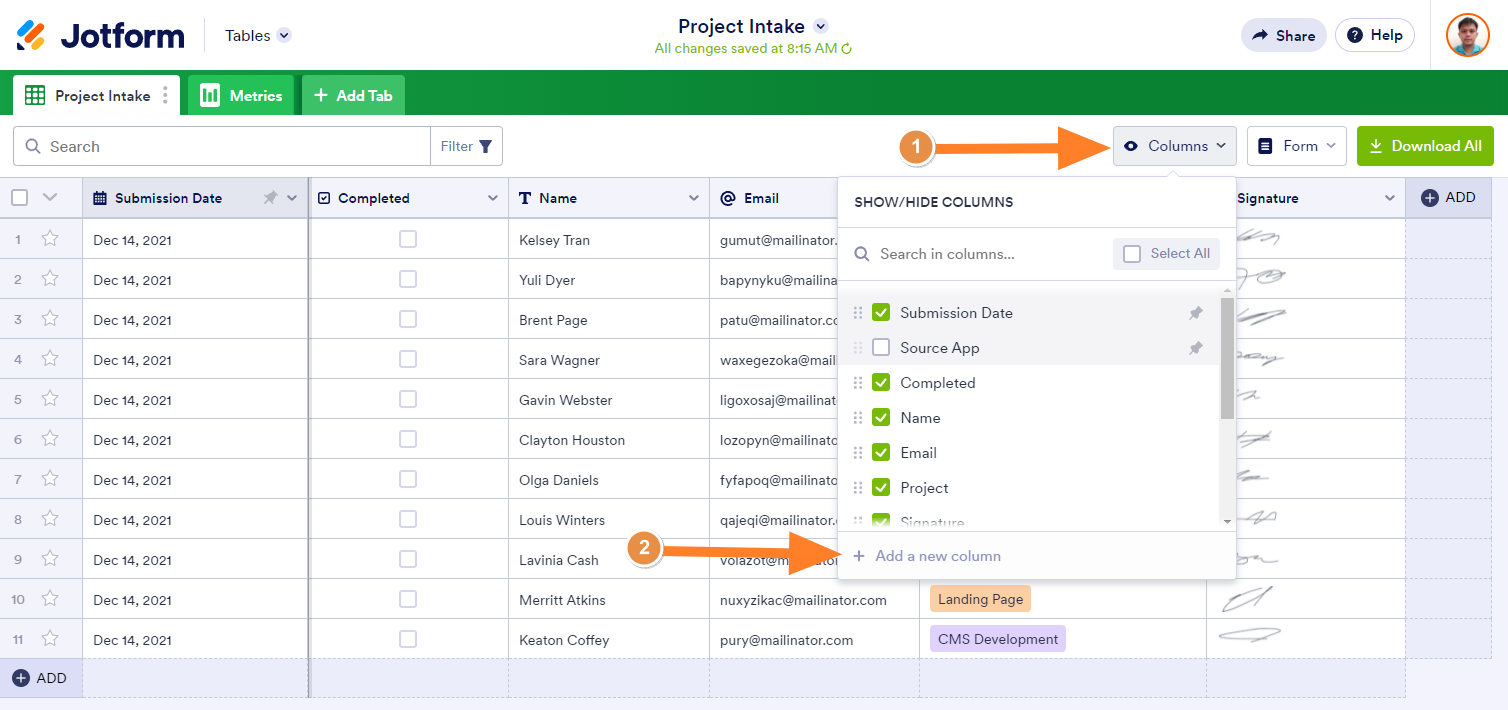Open the user profile avatar

click(1467, 35)
